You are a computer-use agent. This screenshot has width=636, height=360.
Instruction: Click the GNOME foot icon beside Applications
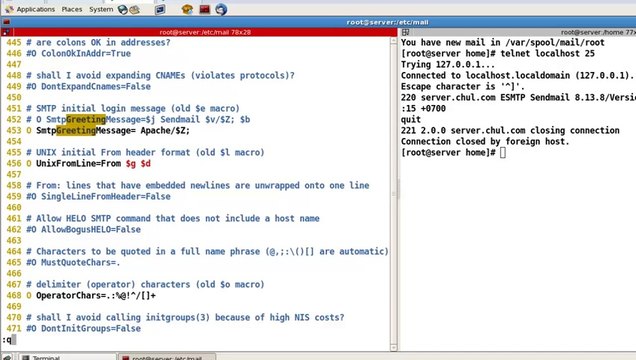[9, 9]
